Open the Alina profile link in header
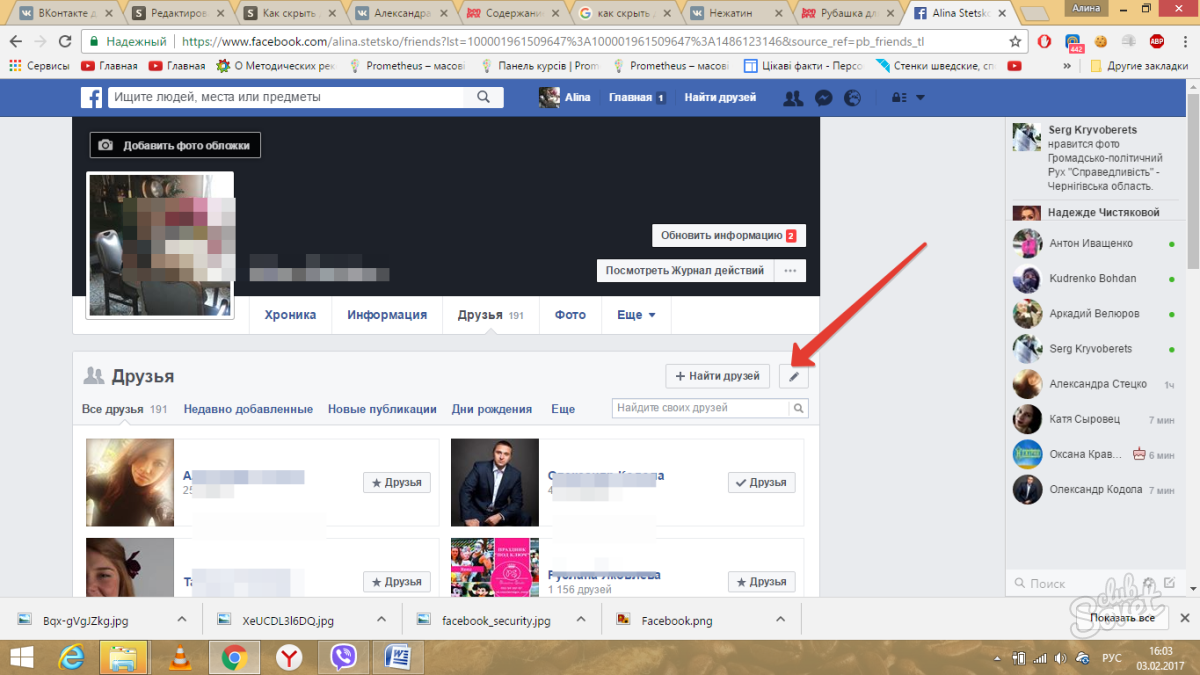The height and width of the screenshot is (675, 1200). 565,98
